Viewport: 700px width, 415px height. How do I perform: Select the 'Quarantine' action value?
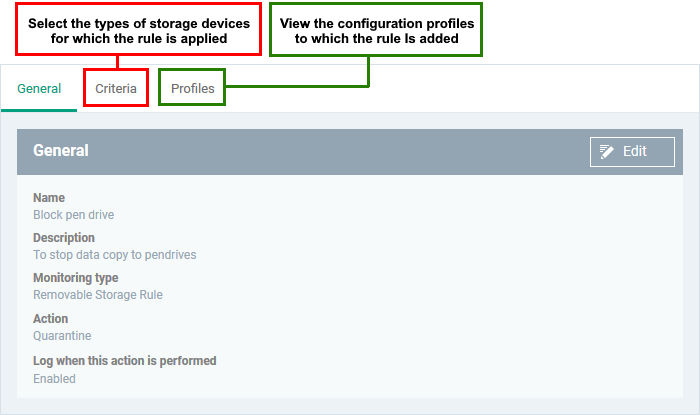(62, 336)
